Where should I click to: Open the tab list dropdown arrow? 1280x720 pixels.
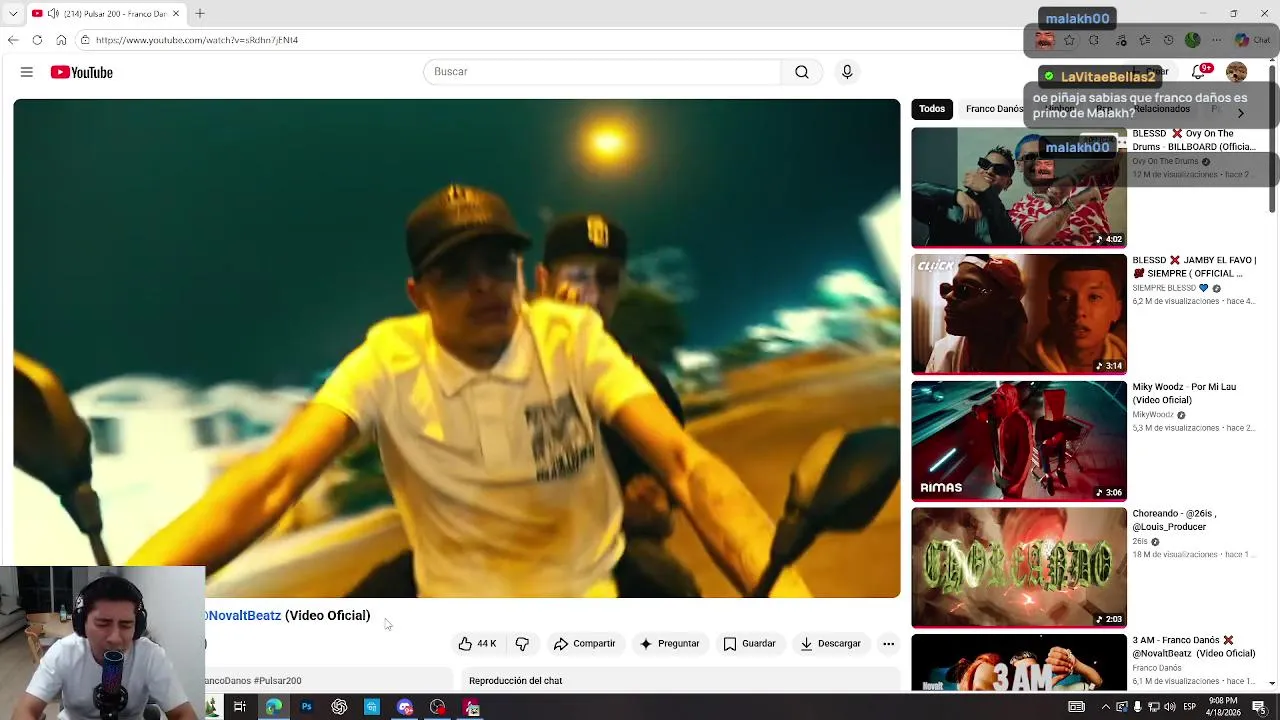click(13, 14)
